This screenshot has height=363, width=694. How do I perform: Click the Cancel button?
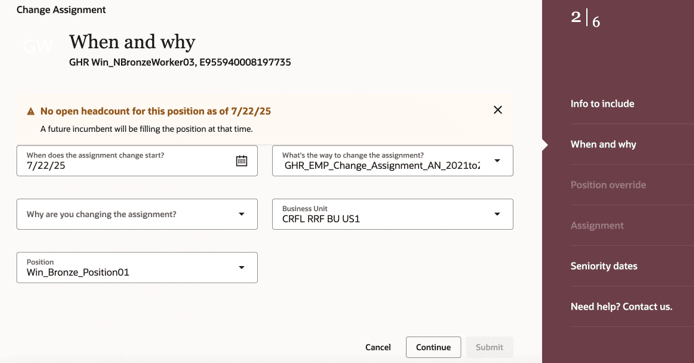click(378, 348)
